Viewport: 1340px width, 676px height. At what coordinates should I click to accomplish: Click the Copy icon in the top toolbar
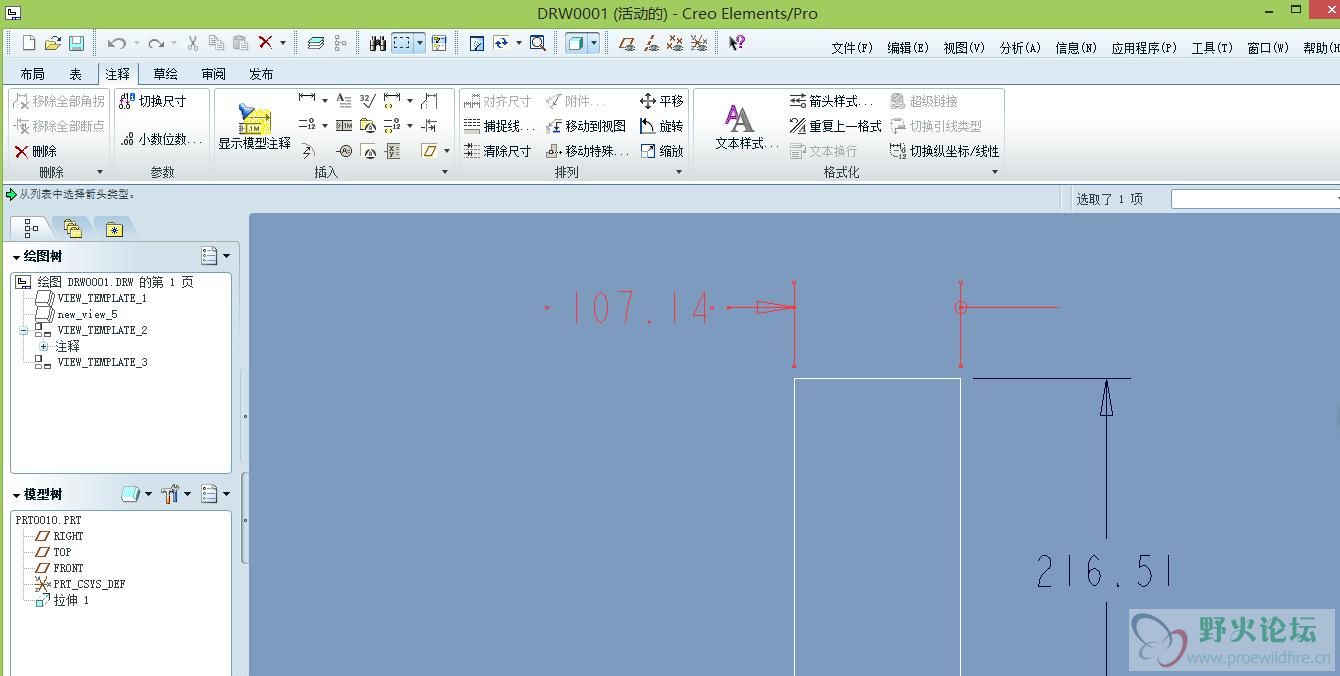coord(216,43)
